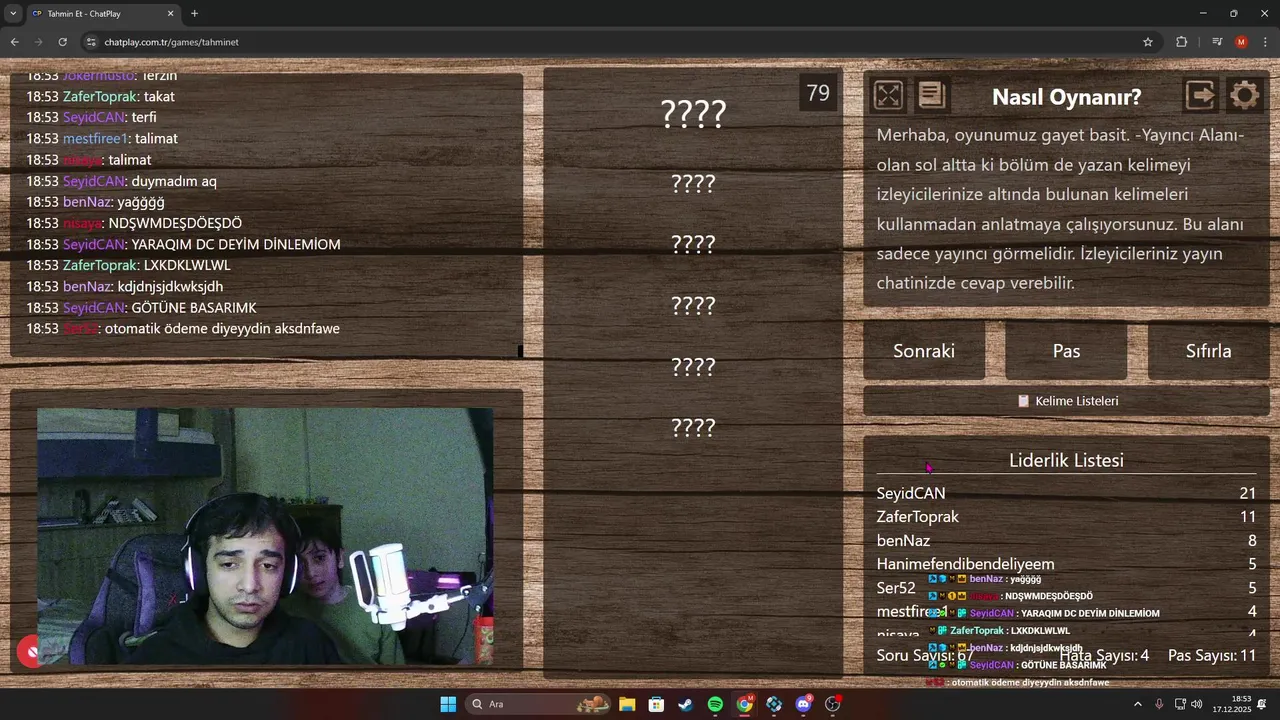The width and height of the screenshot is (1280, 720).
Task: Click Soru Sayısı counter
Action: pyautogui.click(x=925, y=656)
